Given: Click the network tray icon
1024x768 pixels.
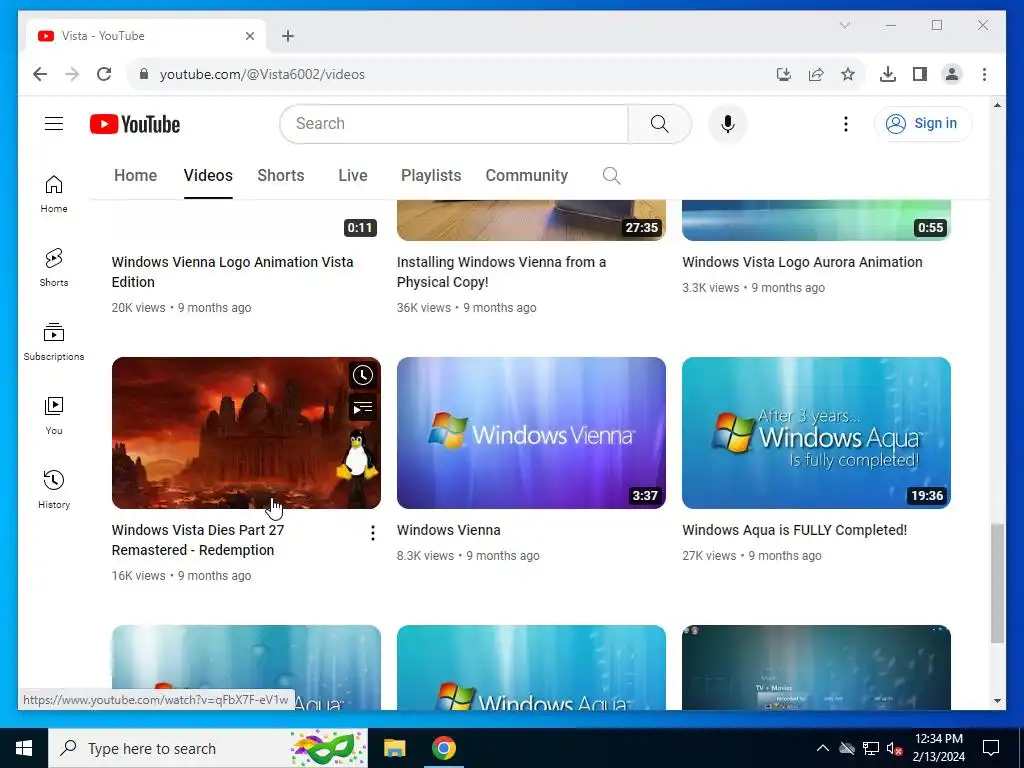Looking at the screenshot, I should point(871,748).
